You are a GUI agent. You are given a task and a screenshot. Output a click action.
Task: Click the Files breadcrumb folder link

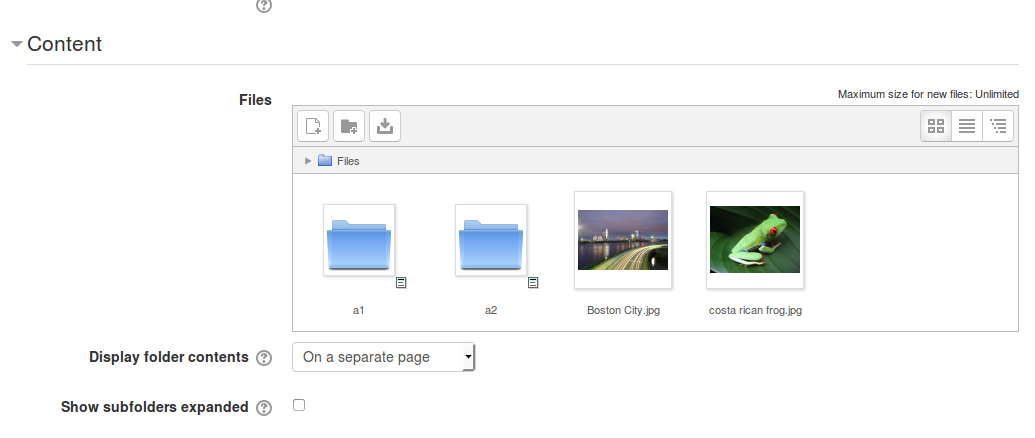(x=347, y=161)
